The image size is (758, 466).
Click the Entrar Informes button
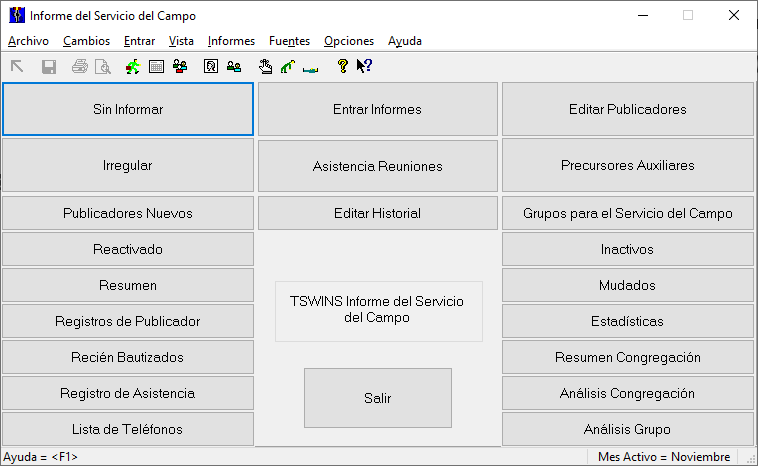point(377,109)
